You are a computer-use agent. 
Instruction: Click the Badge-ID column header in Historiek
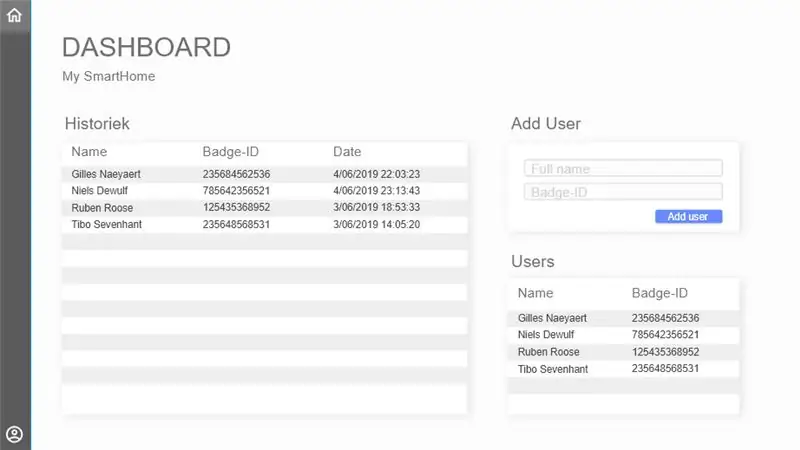(x=231, y=152)
